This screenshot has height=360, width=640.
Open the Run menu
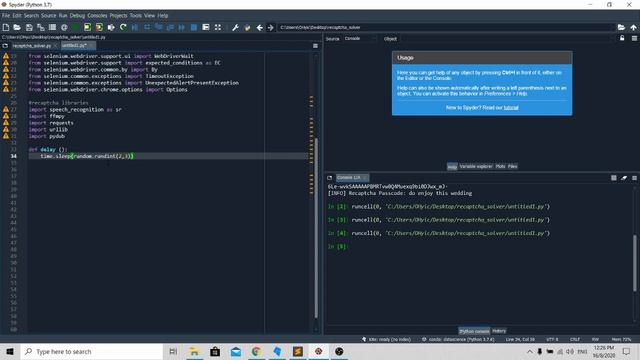click(x=63, y=16)
